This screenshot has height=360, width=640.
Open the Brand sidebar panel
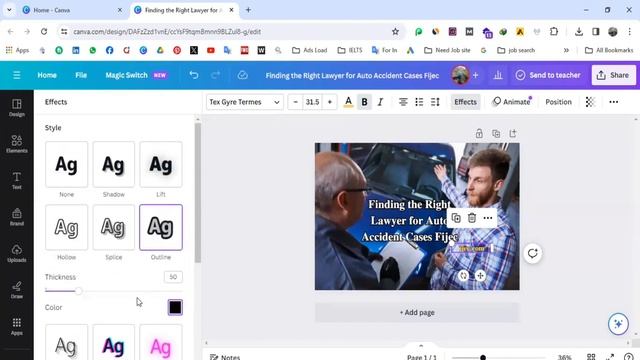[x=17, y=217]
